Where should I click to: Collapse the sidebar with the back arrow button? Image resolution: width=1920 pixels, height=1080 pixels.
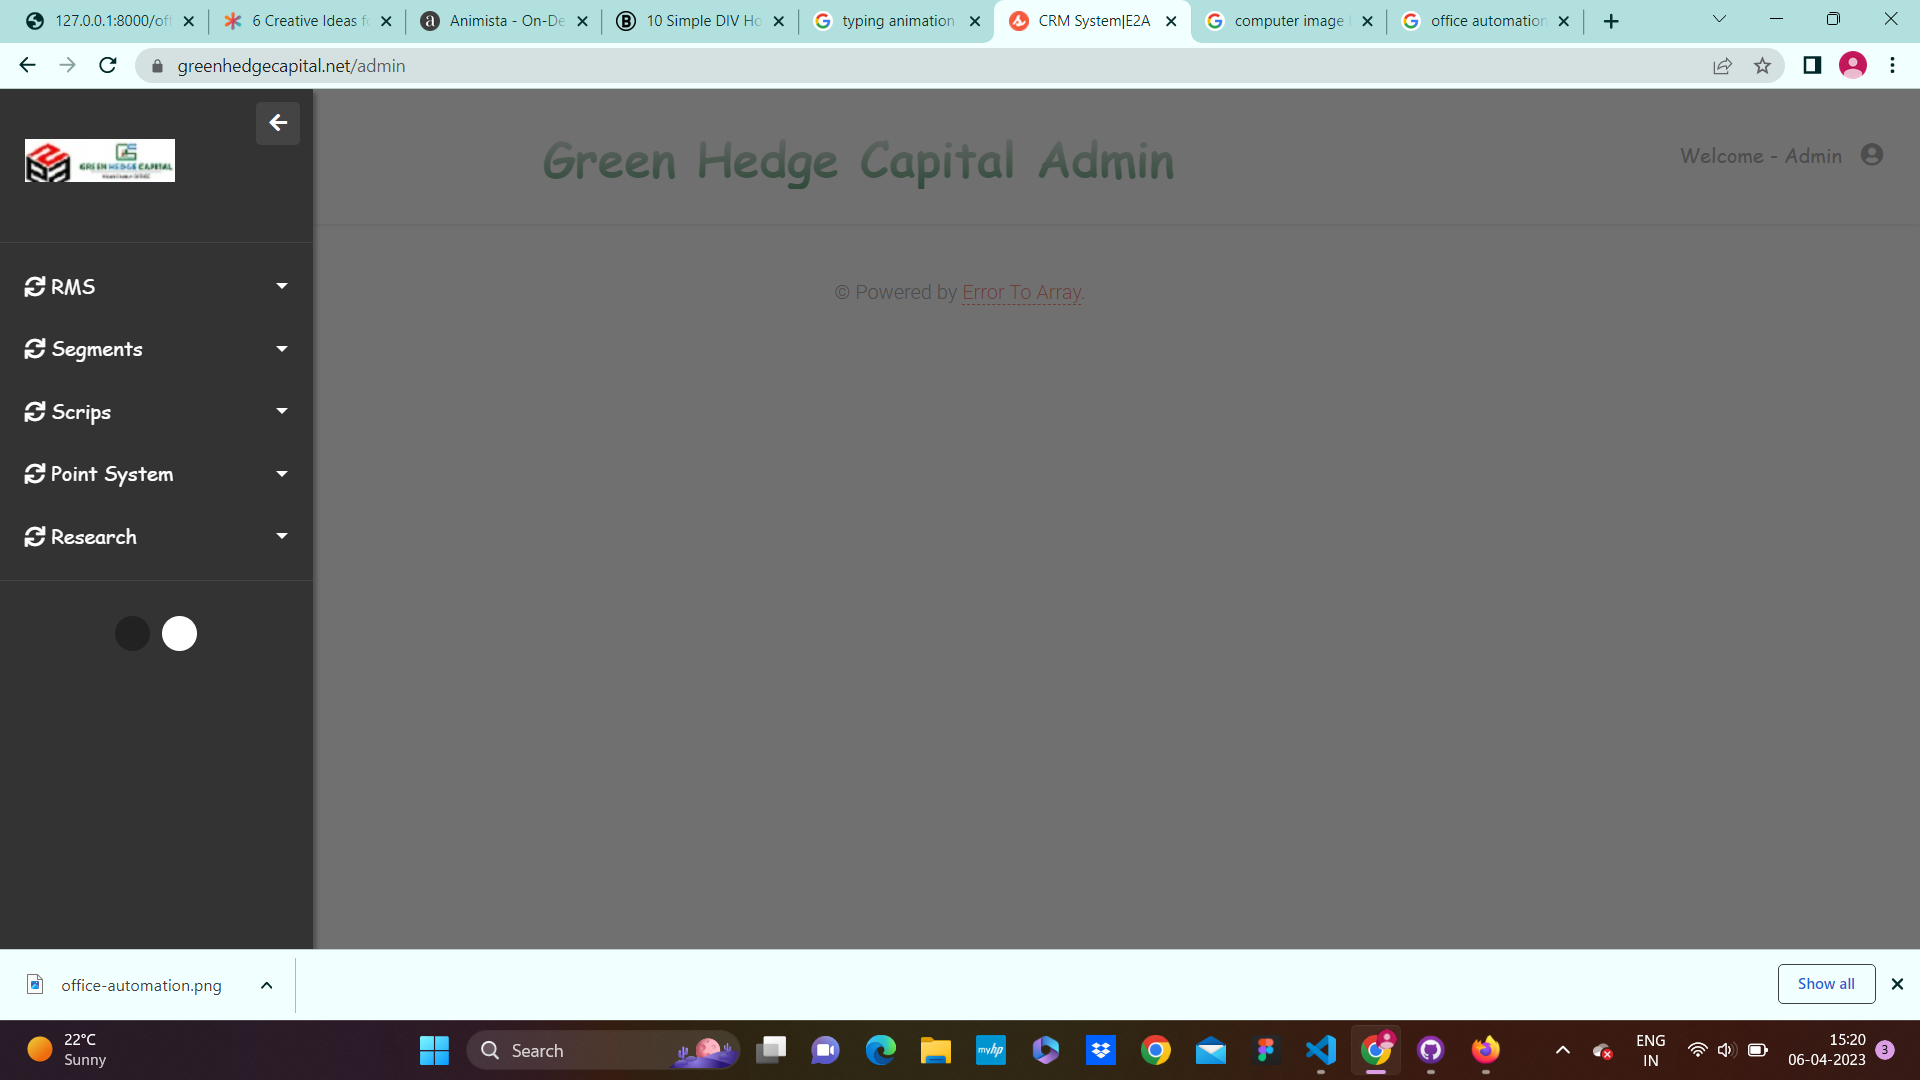pyautogui.click(x=278, y=123)
